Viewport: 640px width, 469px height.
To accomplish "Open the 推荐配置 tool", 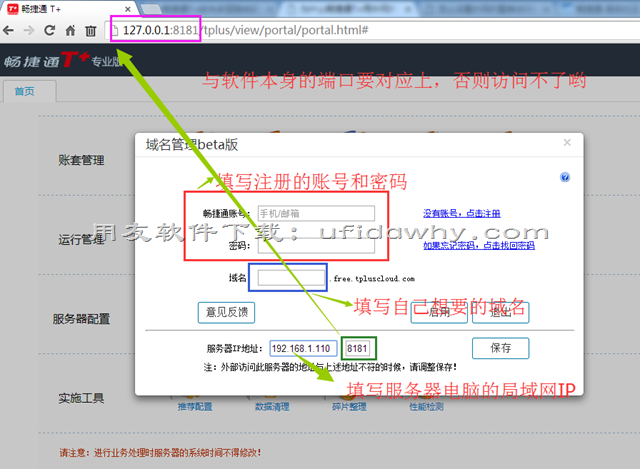I will click(x=195, y=407).
